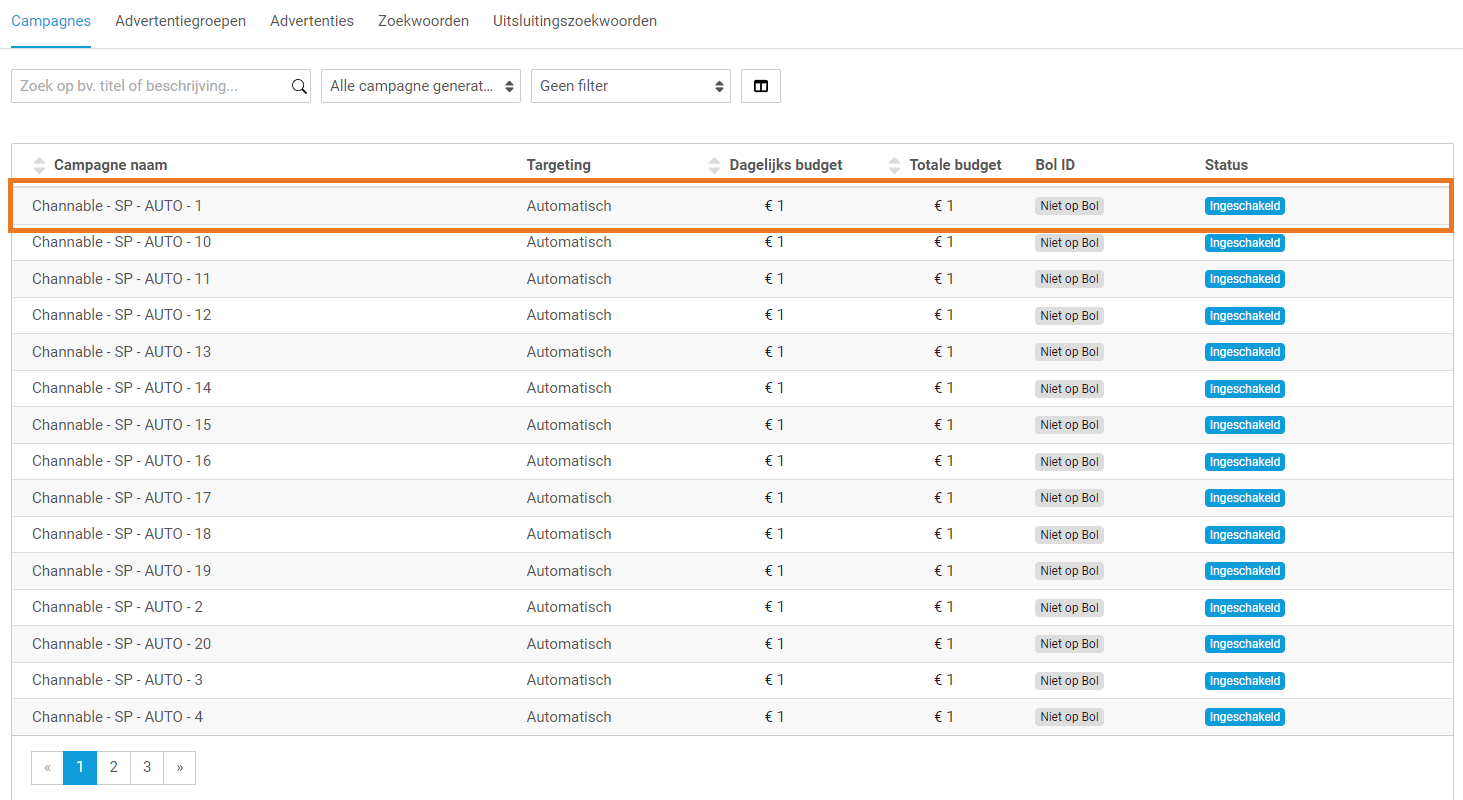Select row Channable - SP - AUTO - 18
This screenshot has height=800, width=1463.
coord(732,534)
